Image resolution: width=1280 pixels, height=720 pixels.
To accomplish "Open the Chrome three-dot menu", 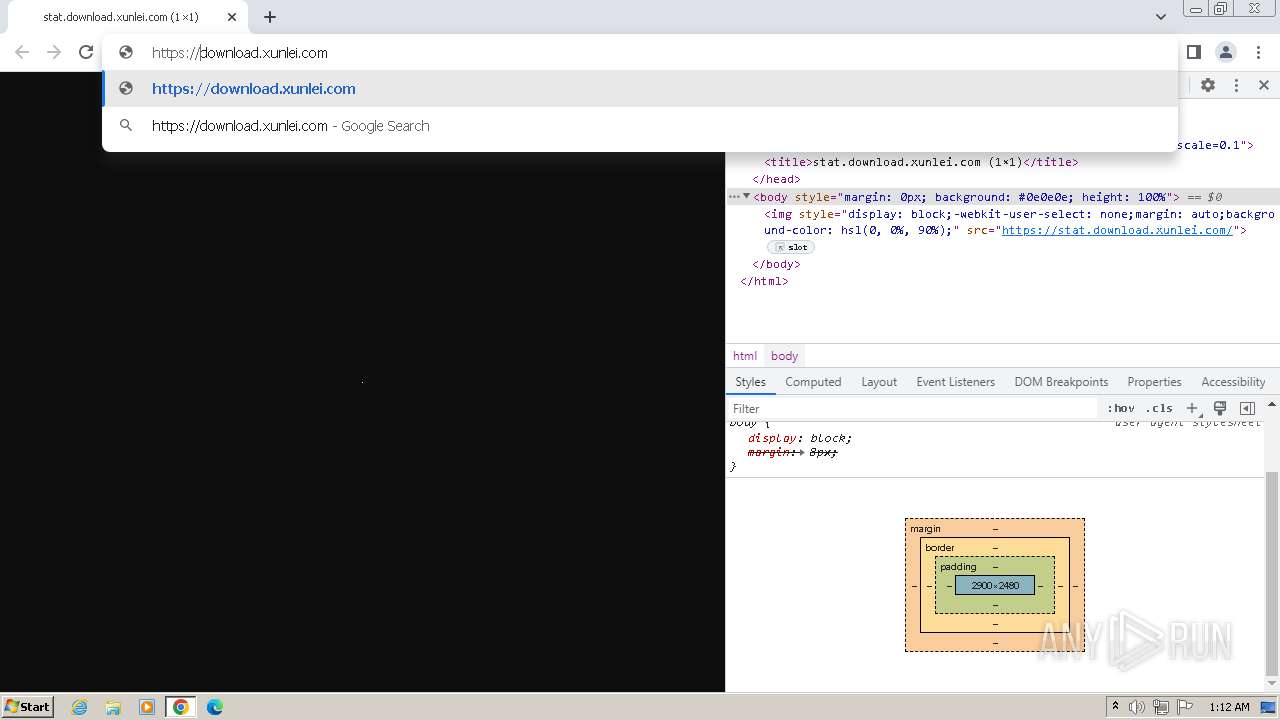I will (x=1258, y=52).
